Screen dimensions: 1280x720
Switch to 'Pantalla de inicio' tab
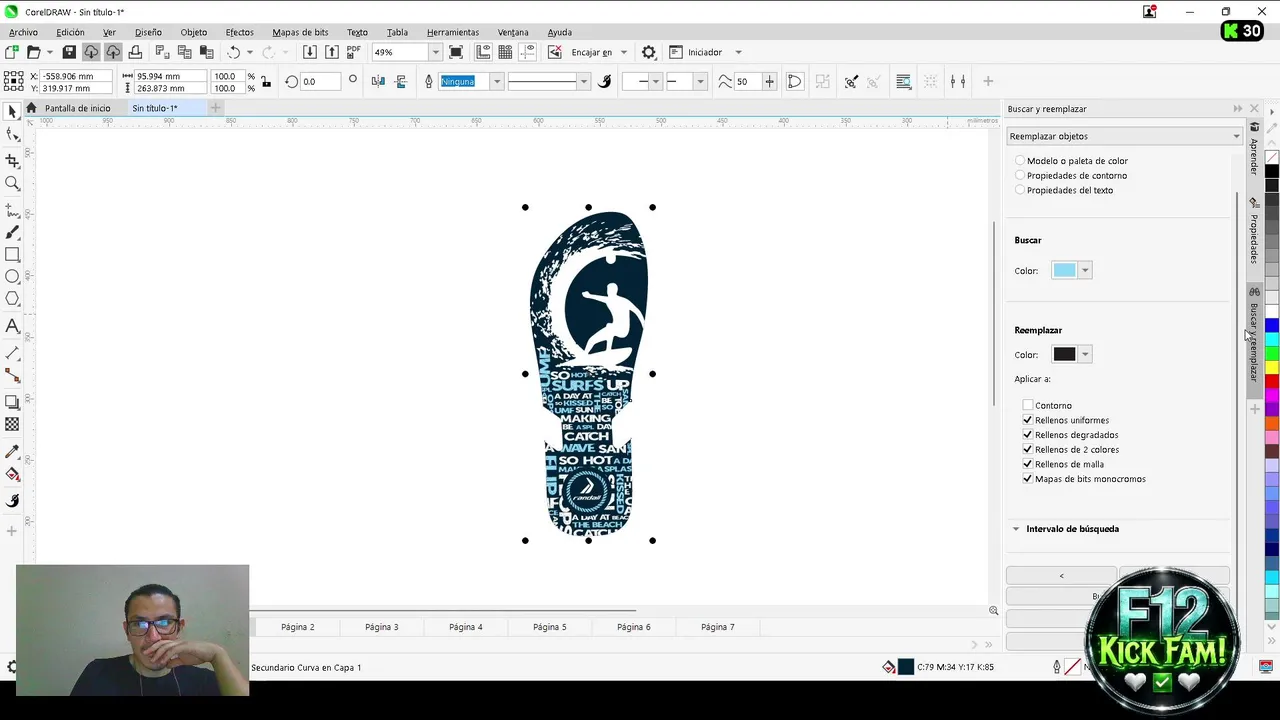78,108
